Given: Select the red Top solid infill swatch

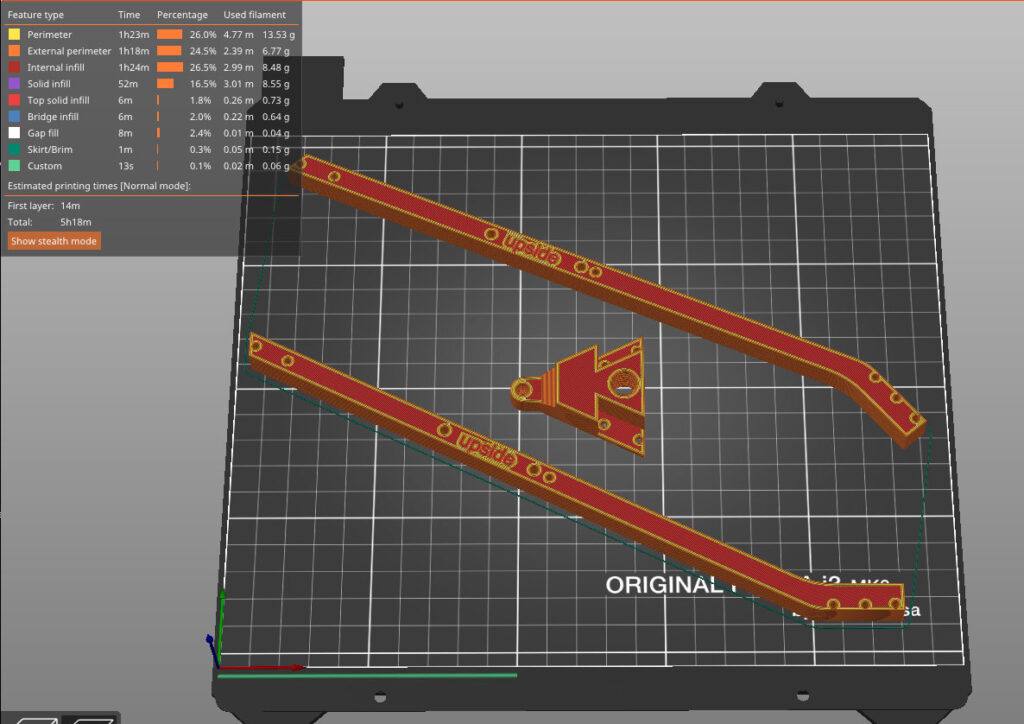Looking at the screenshot, I should pyautogui.click(x=14, y=100).
